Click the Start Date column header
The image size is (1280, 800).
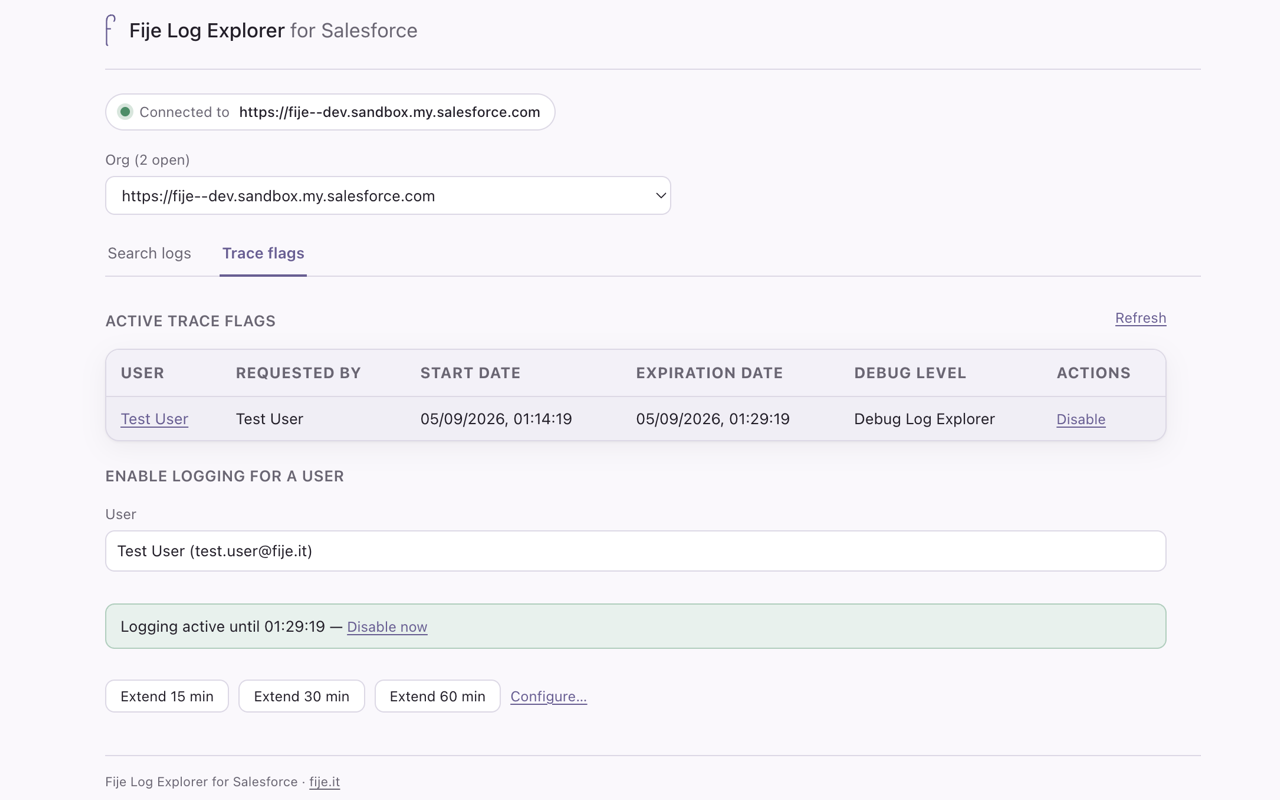470,373
